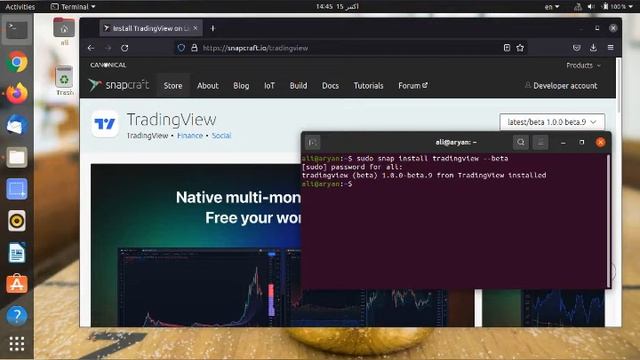Close the Install TradingView tab
This screenshot has width=640, height=360.
click(196, 28)
